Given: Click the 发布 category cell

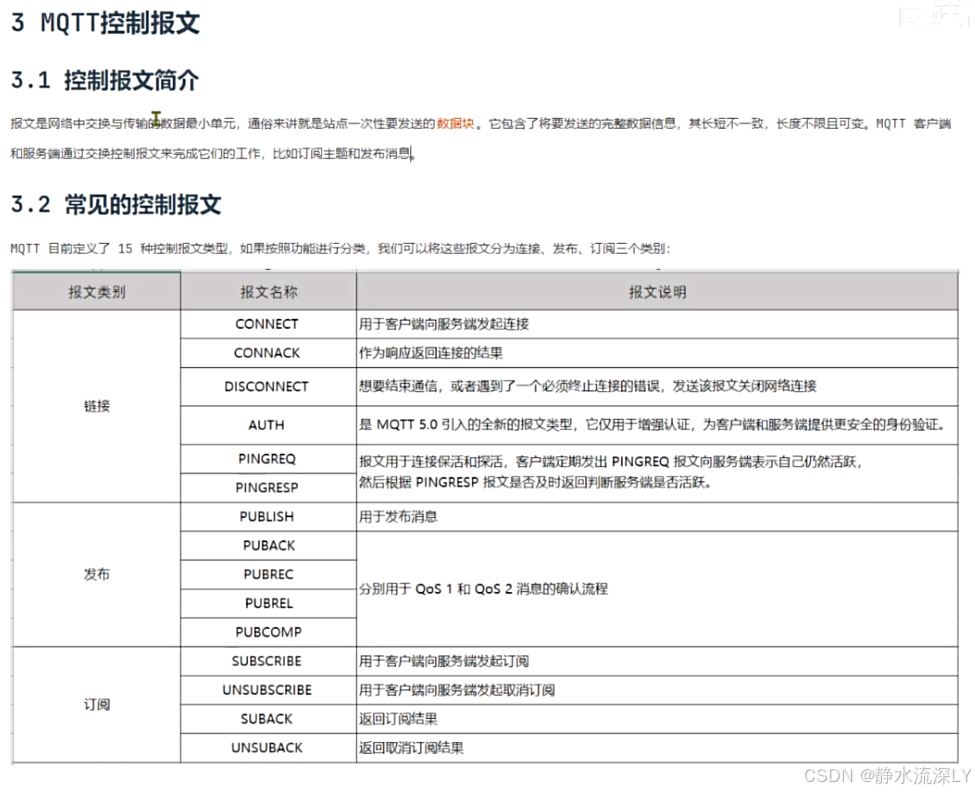Looking at the screenshot, I should click(97, 574).
